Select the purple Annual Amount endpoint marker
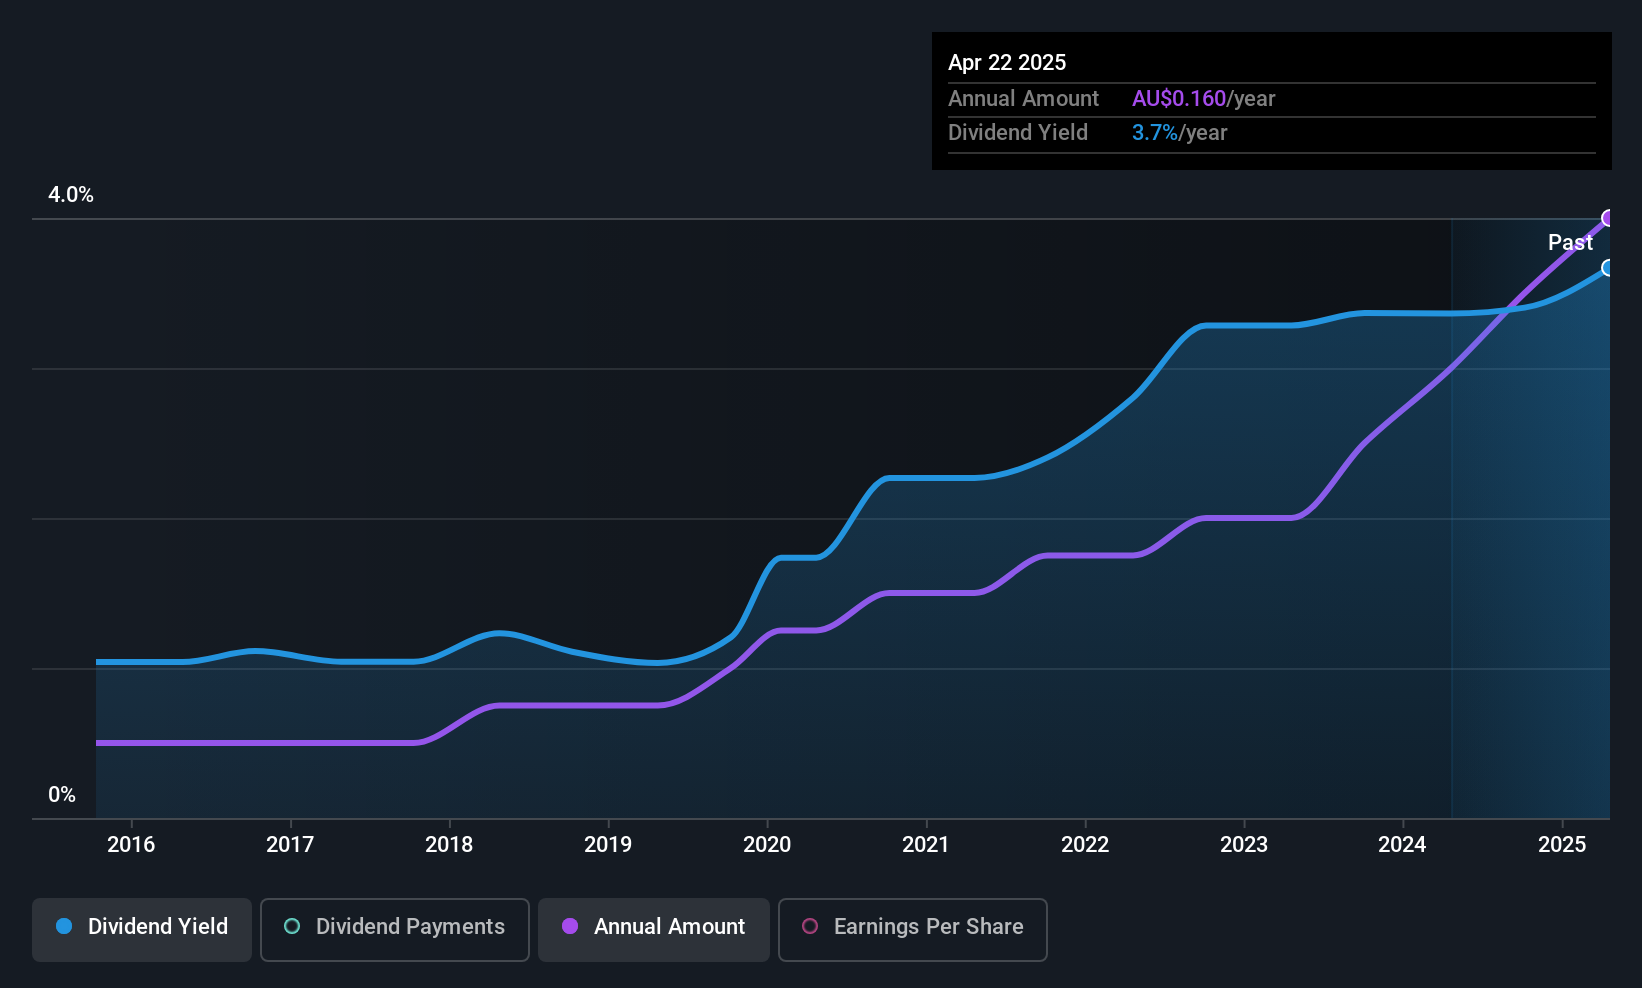1642x988 pixels. pos(1609,218)
